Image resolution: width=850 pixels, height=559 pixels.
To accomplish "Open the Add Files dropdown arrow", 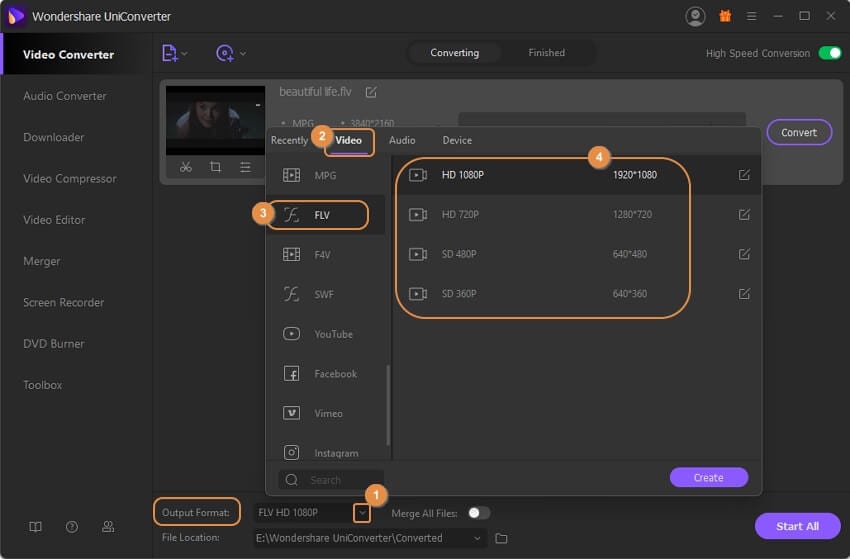I will pos(185,53).
